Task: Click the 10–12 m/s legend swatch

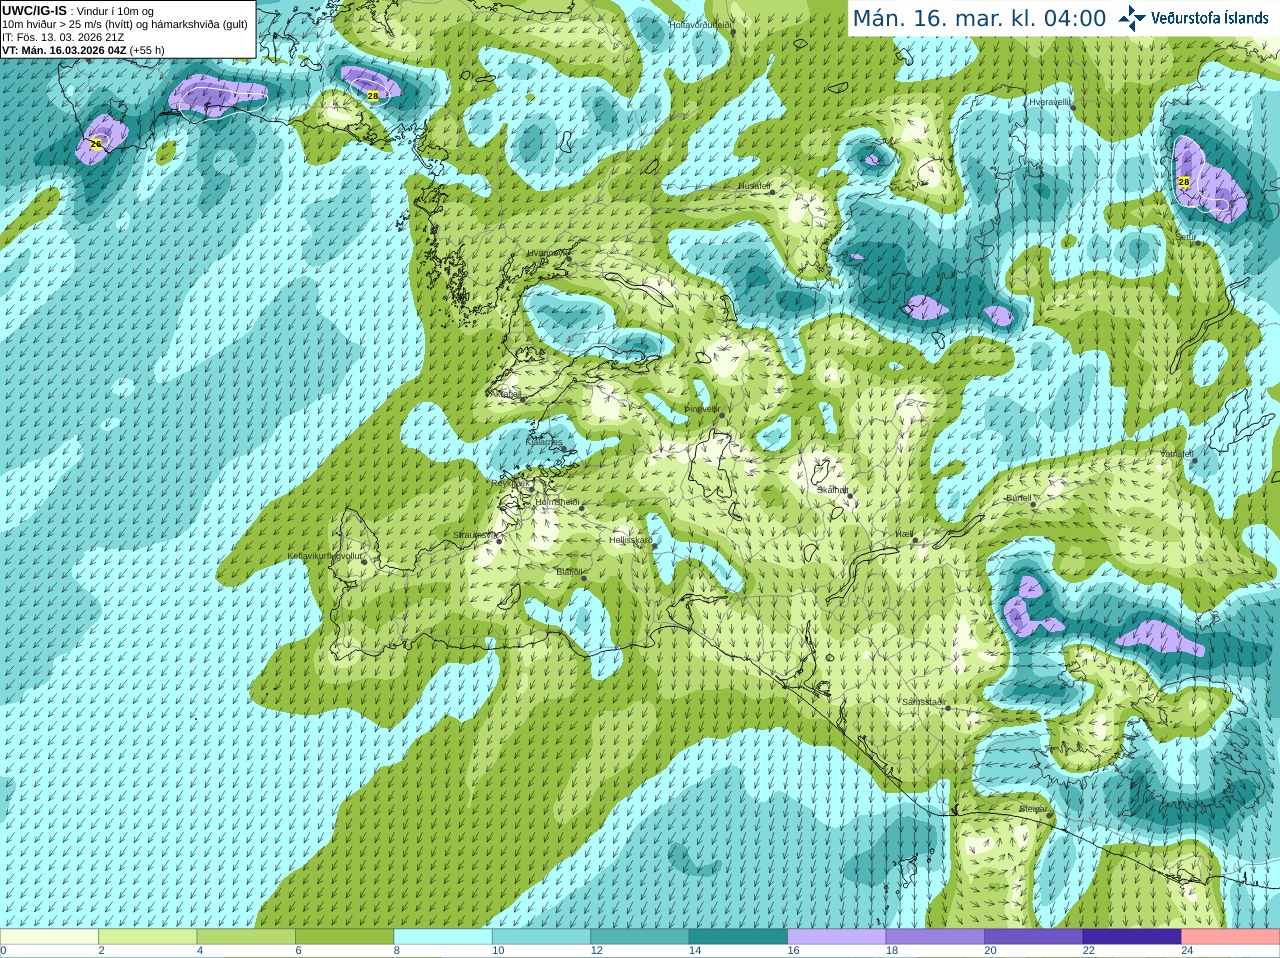Action: (x=541, y=937)
